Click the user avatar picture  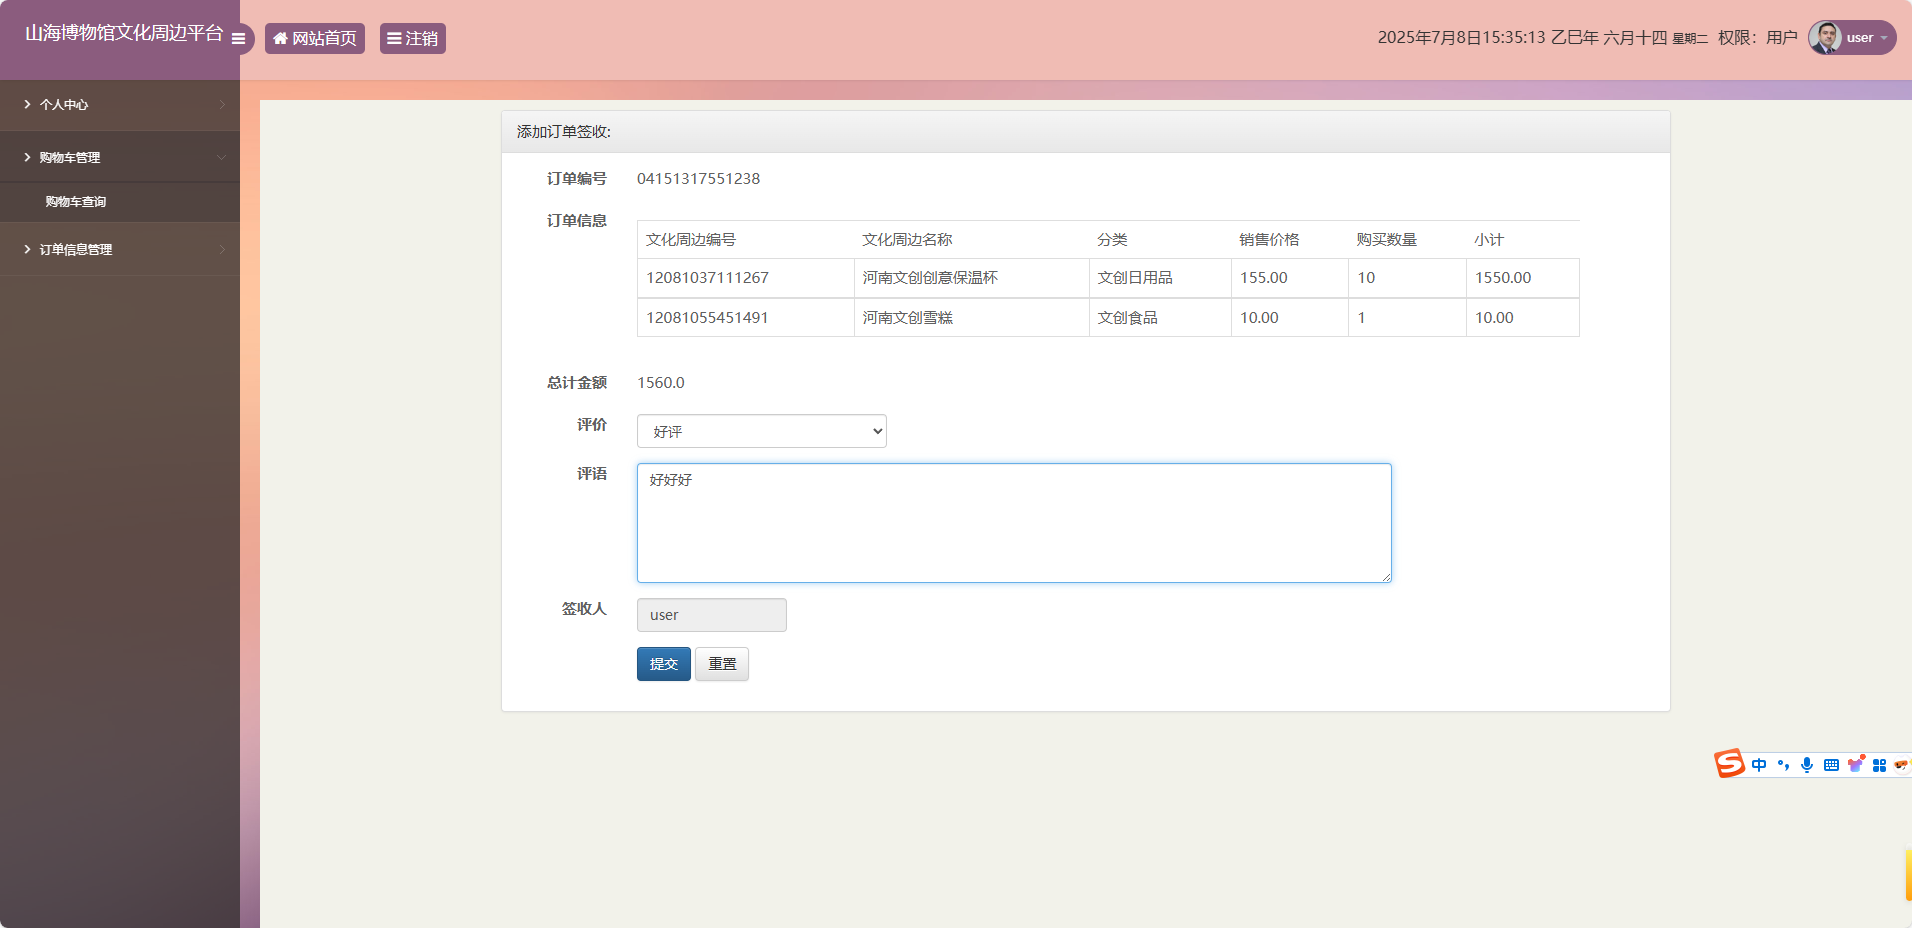point(1825,38)
